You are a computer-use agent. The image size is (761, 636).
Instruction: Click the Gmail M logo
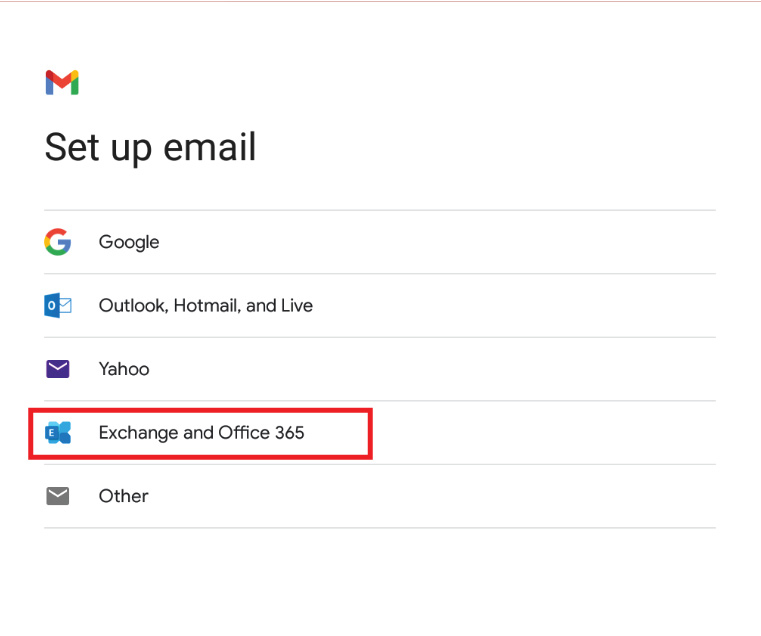[62, 83]
